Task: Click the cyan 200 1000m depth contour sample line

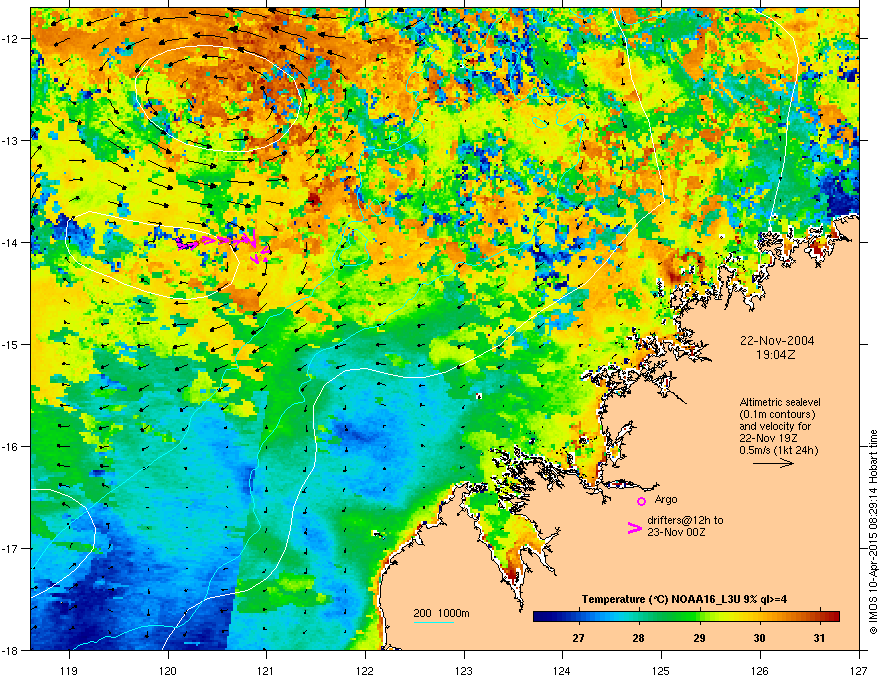Action: coord(433,622)
